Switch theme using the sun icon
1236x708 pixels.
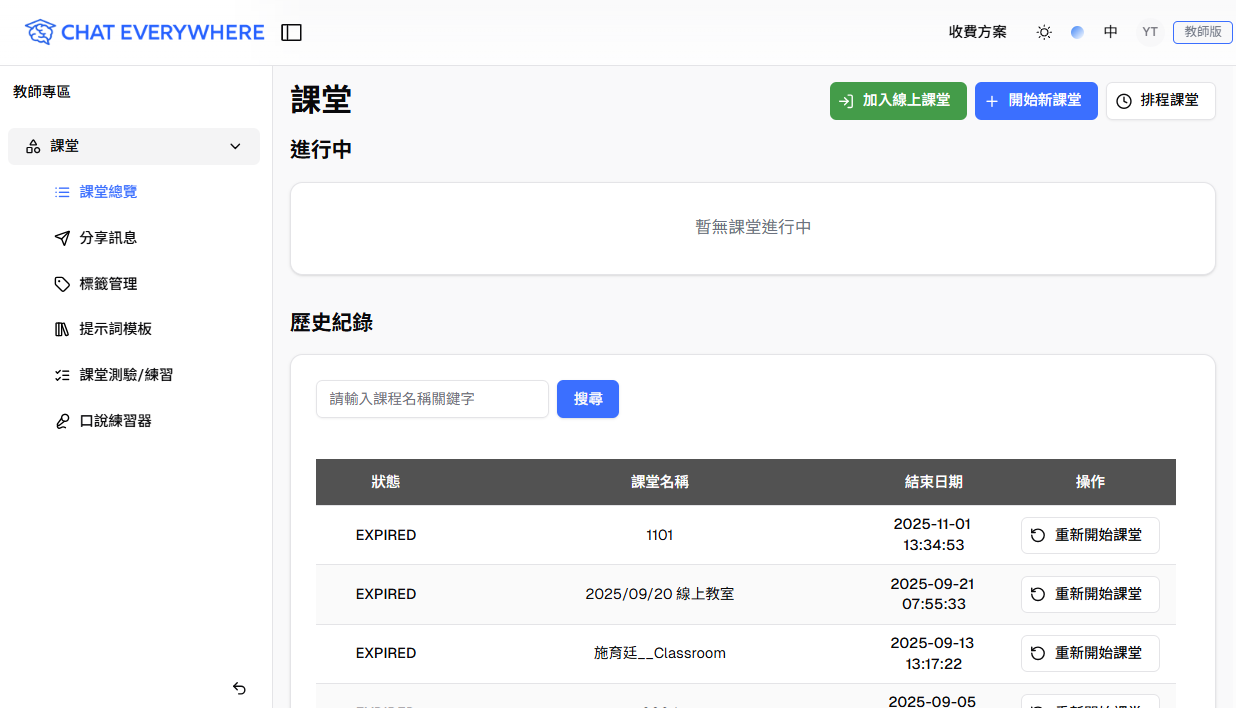coord(1044,32)
